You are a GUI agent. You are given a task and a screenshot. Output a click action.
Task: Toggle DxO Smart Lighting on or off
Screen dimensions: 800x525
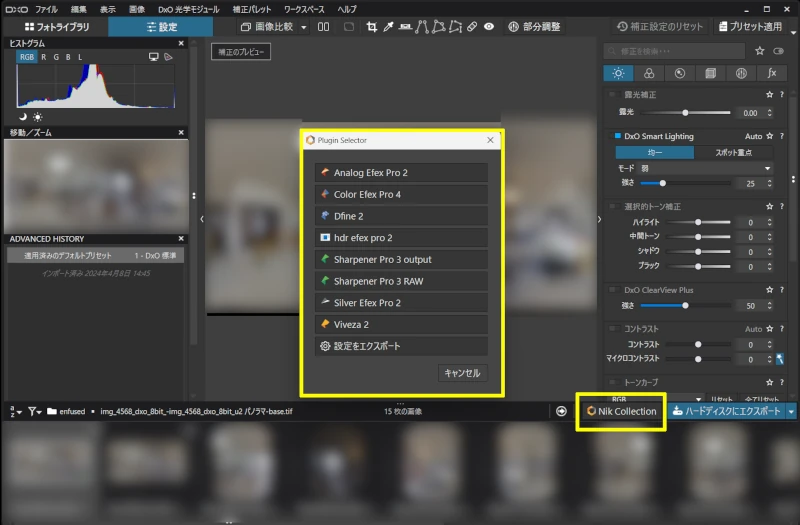(618, 136)
